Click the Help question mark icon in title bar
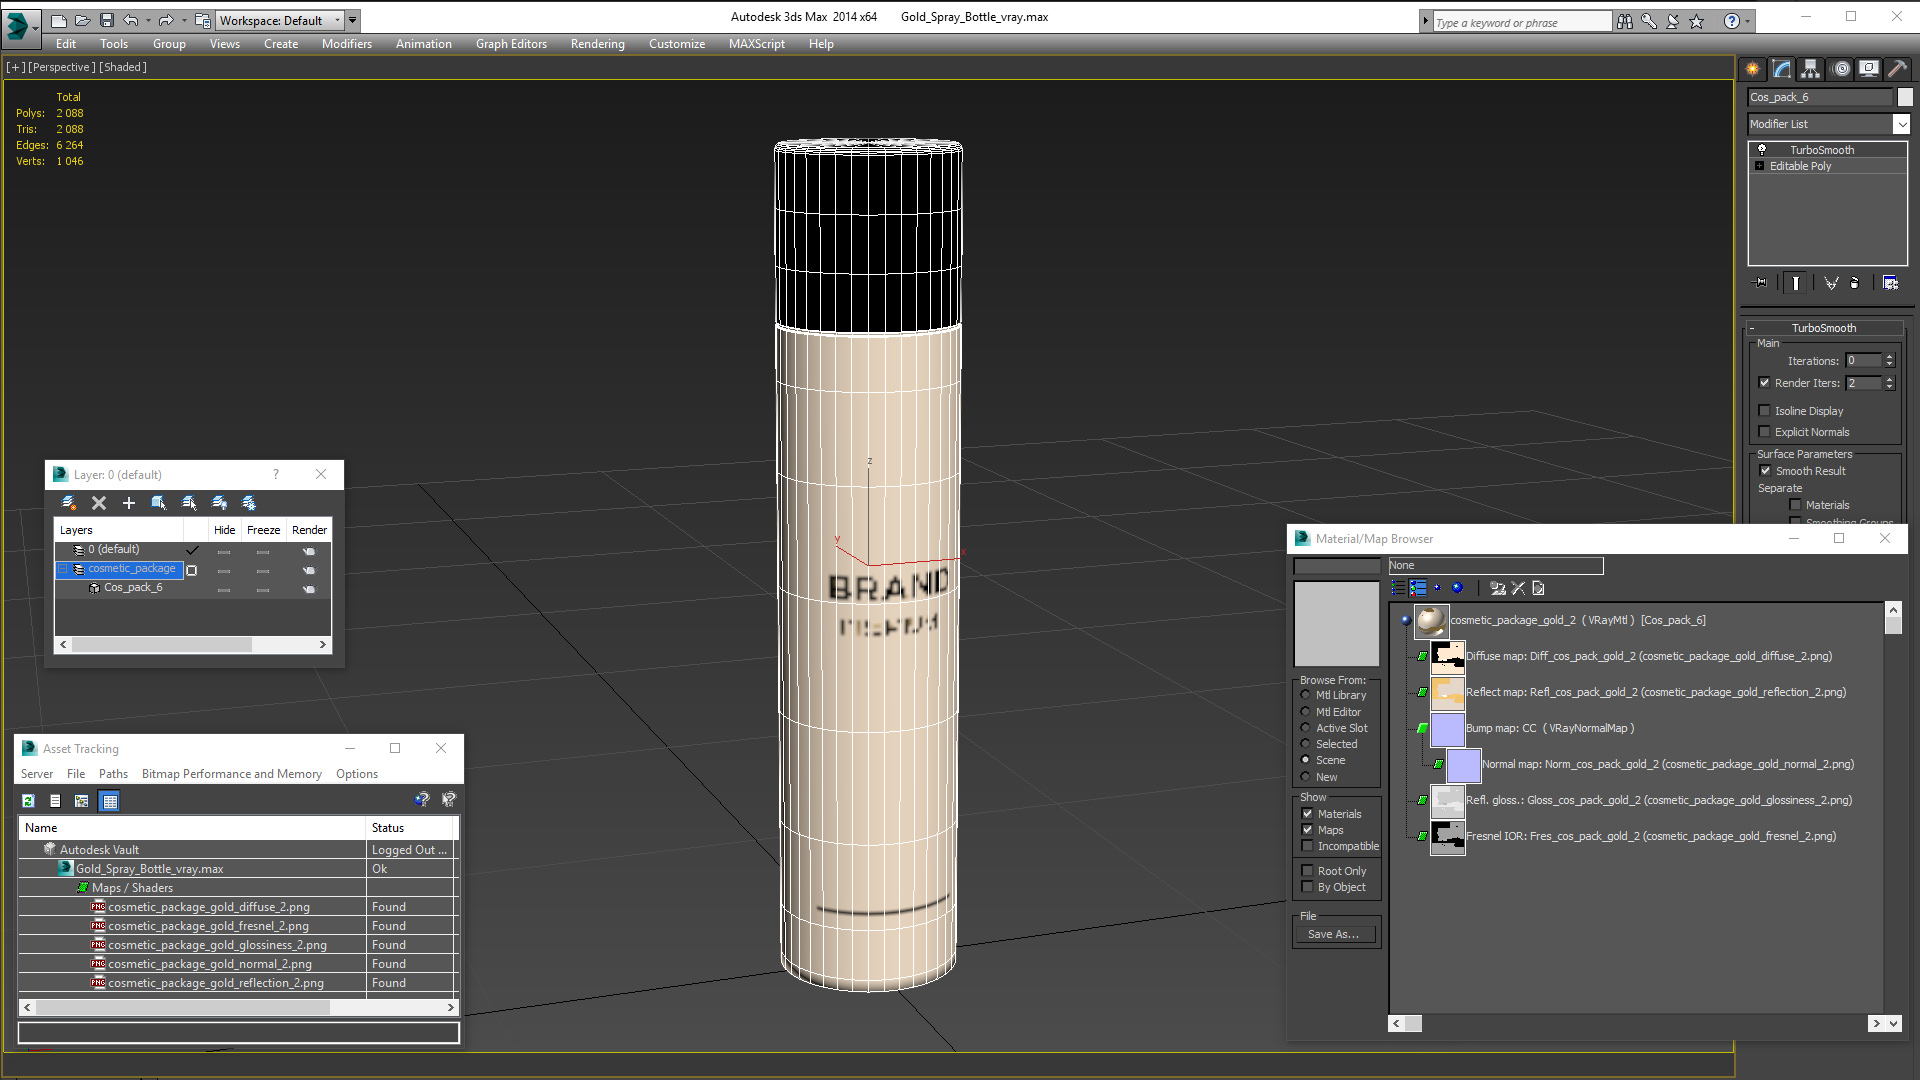 pos(1732,21)
